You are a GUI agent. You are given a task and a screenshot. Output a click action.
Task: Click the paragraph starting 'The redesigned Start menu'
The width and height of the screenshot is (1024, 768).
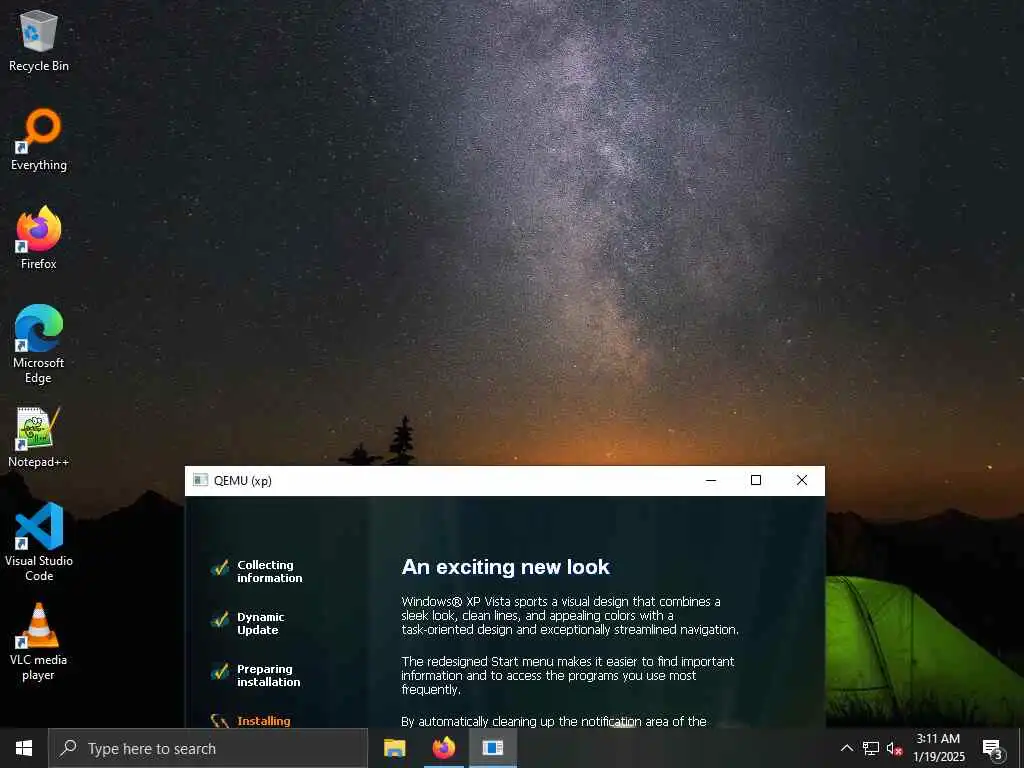coord(568,675)
